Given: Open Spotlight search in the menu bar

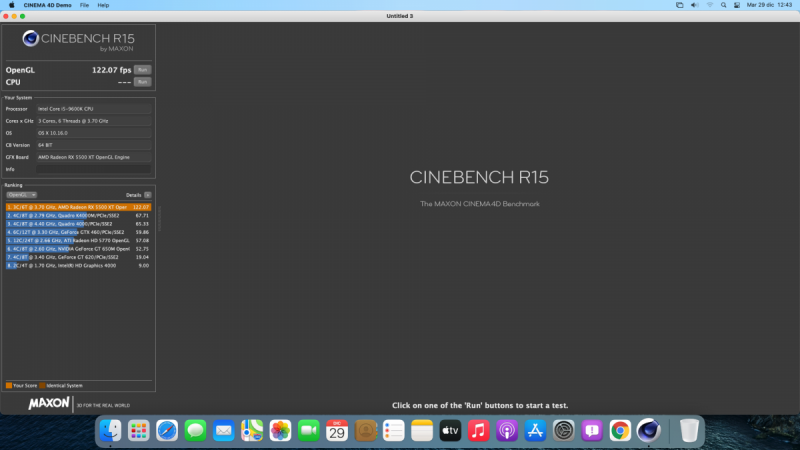Looking at the screenshot, I should point(723,5).
